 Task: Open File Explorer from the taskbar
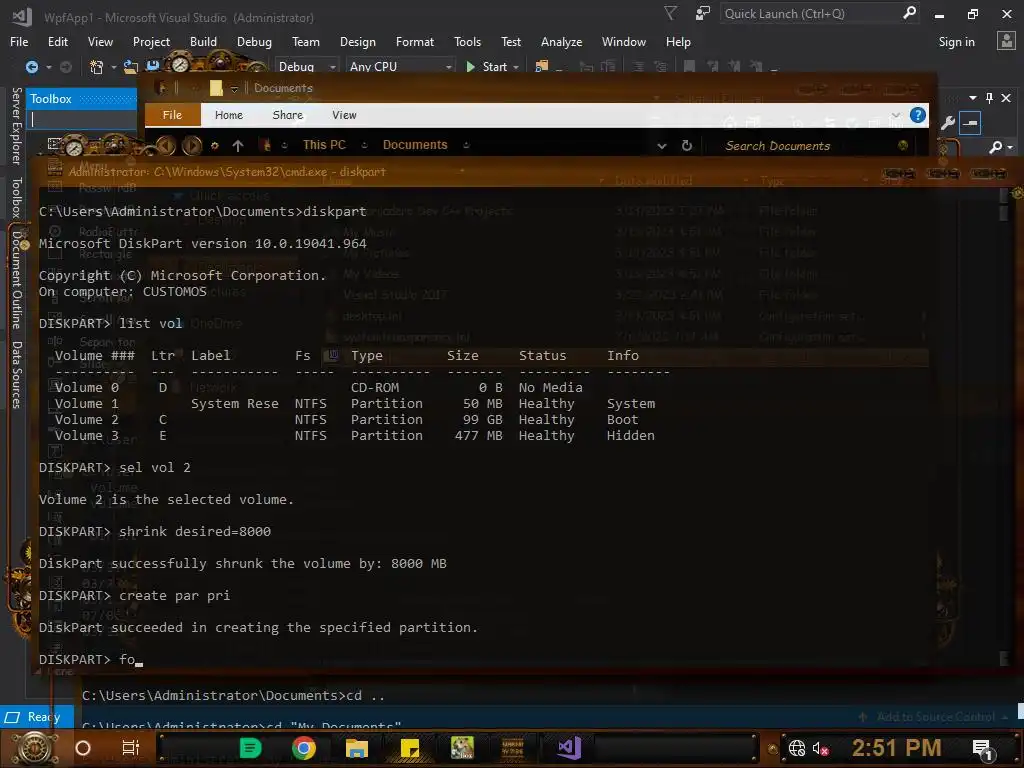357,748
